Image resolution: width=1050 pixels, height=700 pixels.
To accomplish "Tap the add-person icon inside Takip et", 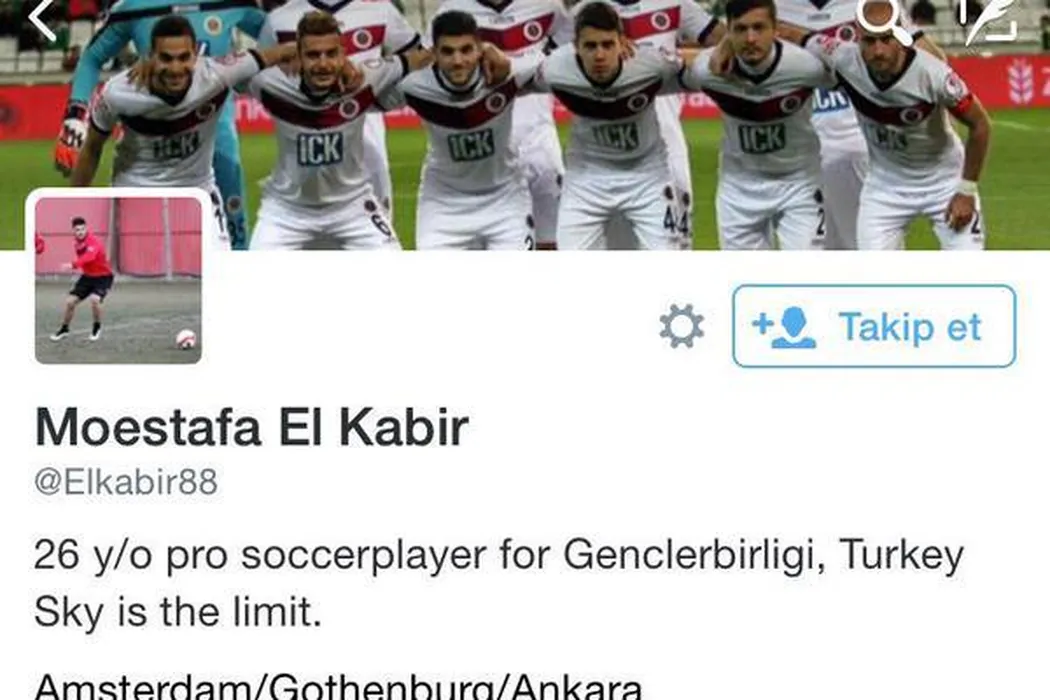I will (x=784, y=327).
